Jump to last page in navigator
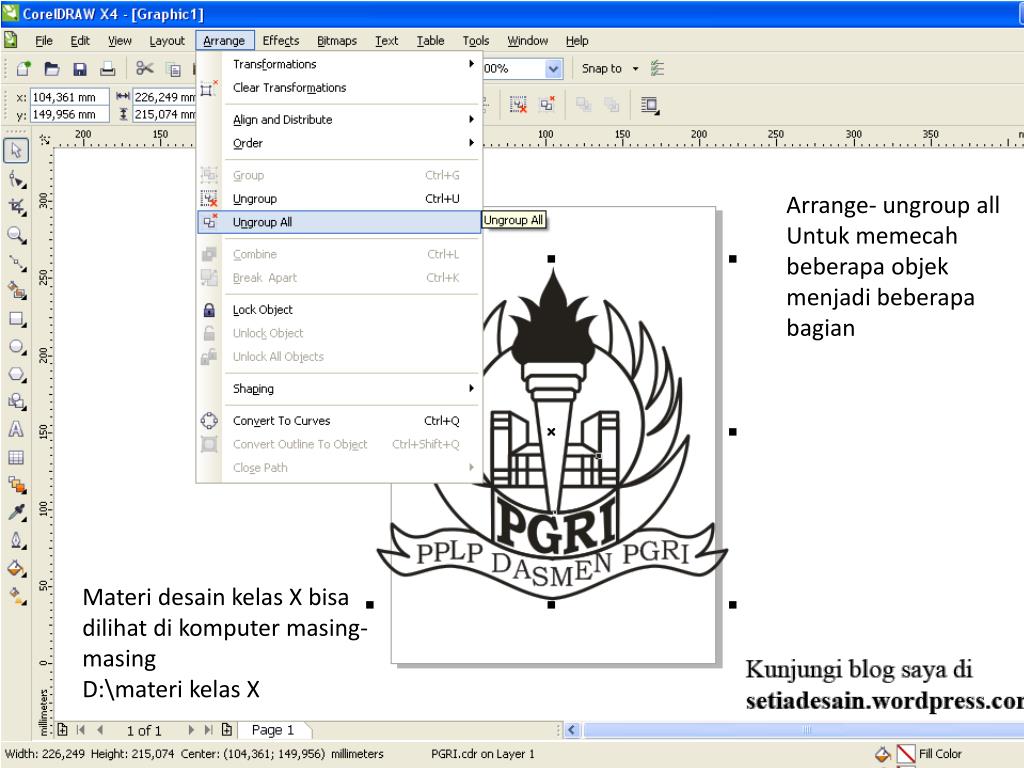The width and height of the screenshot is (1024, 768). [x=208, y=729]
